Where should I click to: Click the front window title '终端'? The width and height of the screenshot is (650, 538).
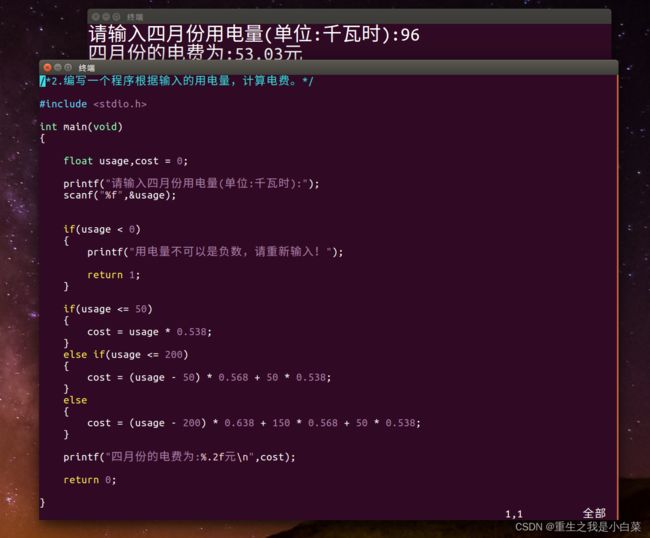click(x=87, y=68)
